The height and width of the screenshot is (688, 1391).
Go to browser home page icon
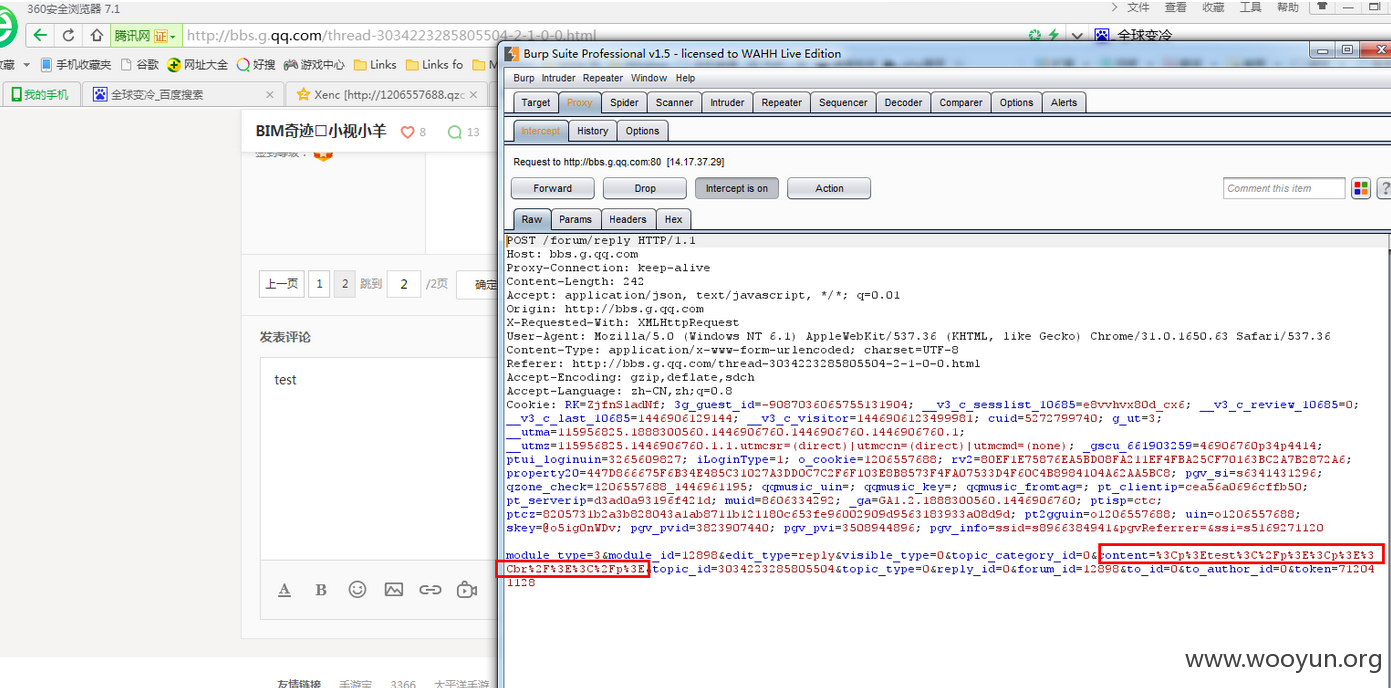(97, 35)
